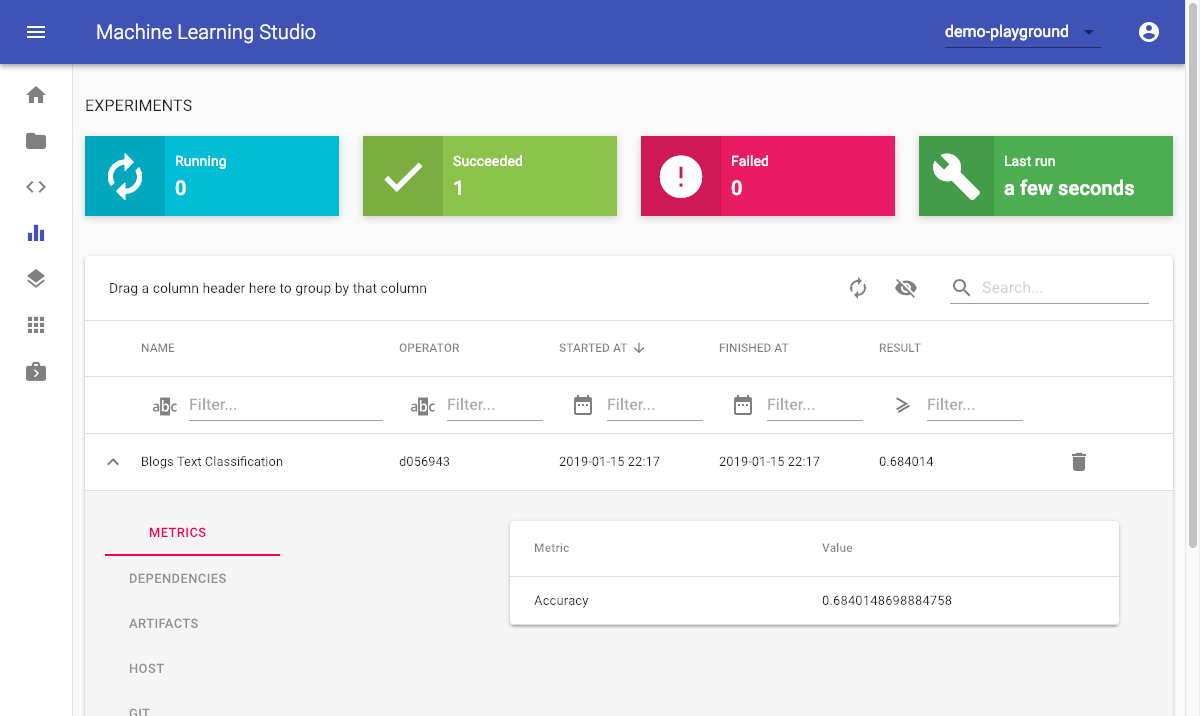
Task: Open the hamburger navigation menu
Action: pos(36,32)
